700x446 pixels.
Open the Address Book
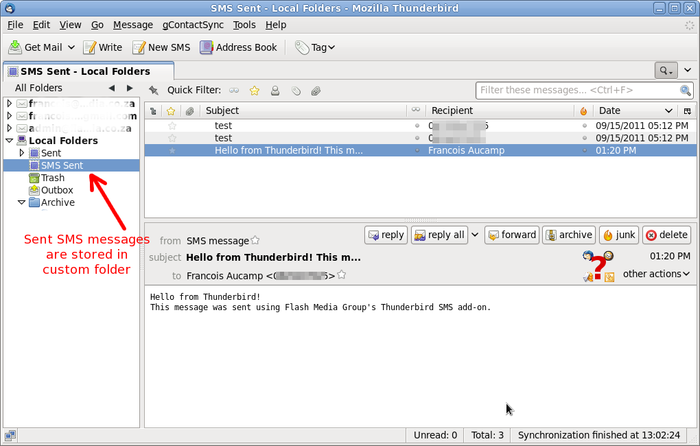[238, 47]
